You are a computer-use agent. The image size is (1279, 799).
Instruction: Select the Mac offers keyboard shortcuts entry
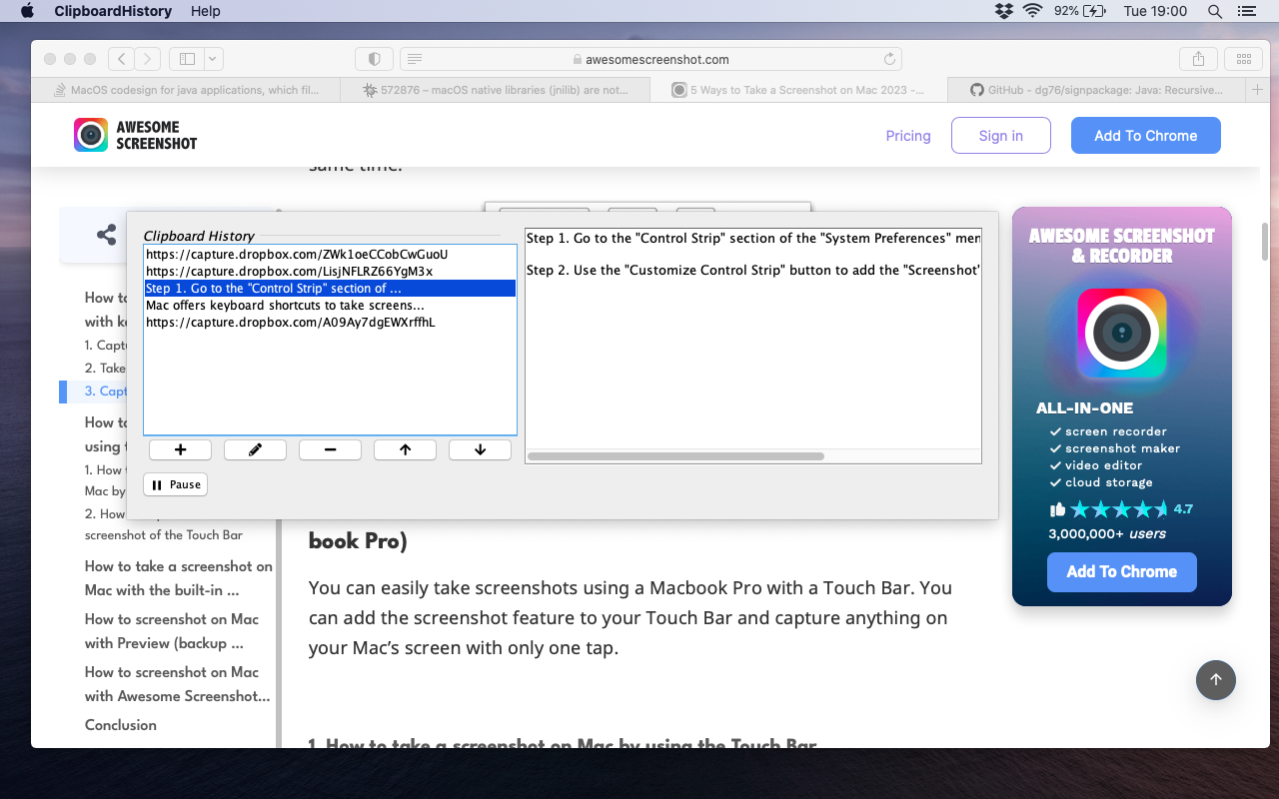[330, 305]
